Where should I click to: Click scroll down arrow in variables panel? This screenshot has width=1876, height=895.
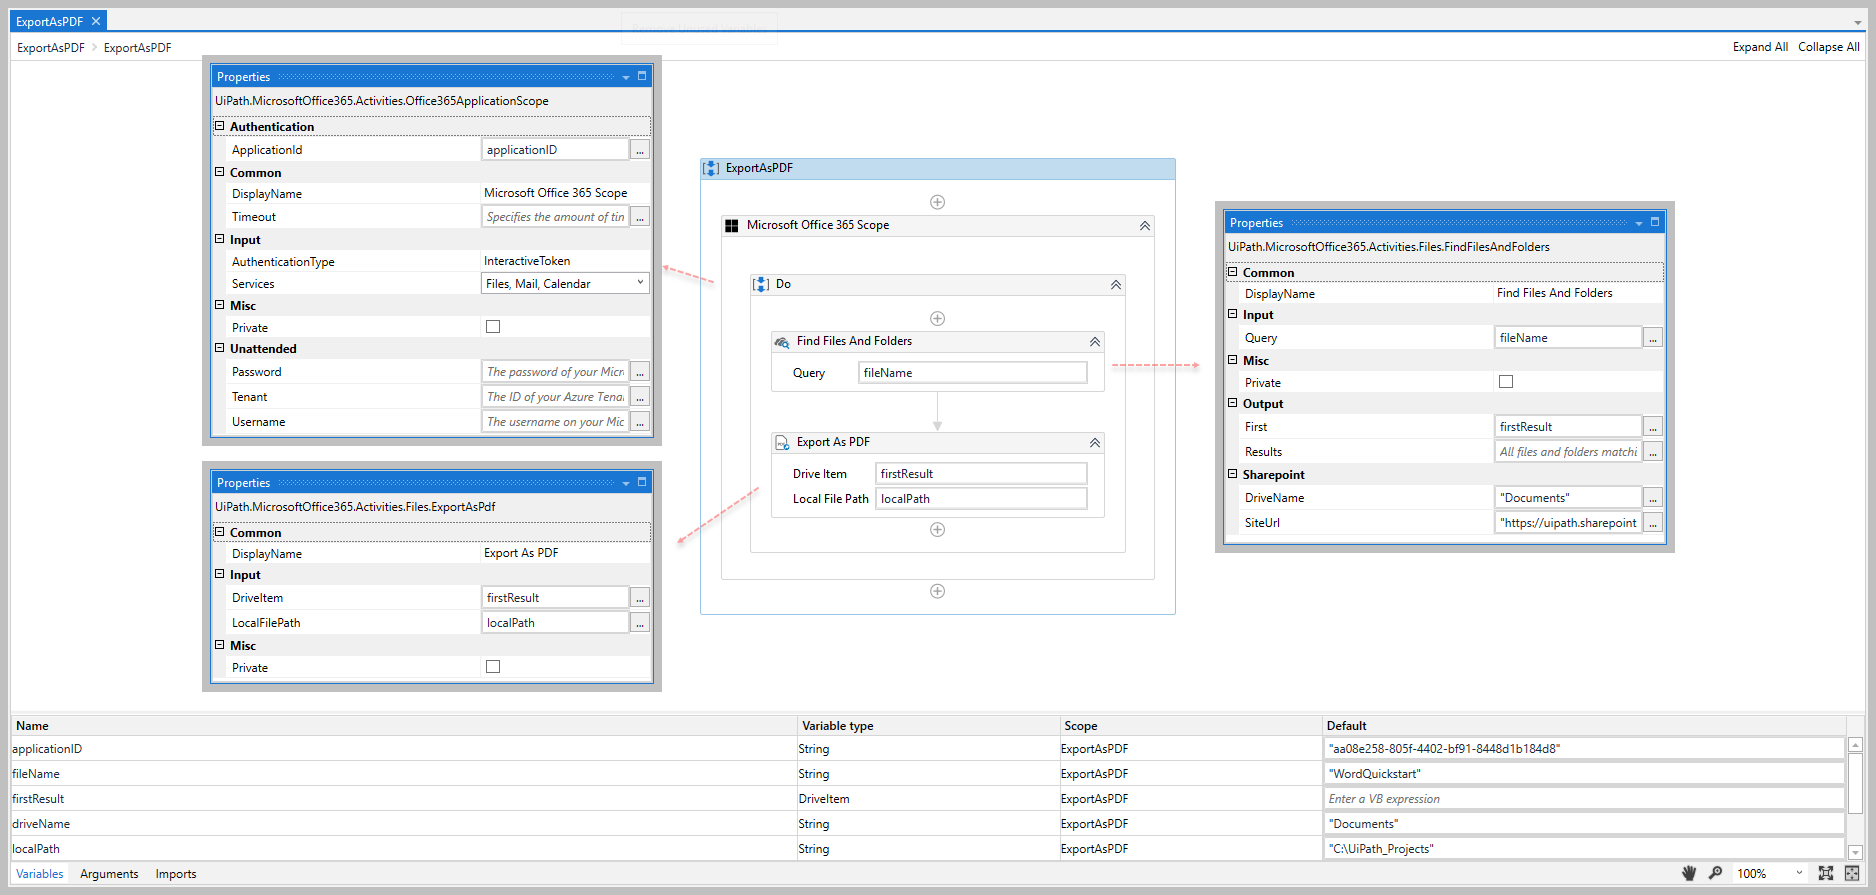point(1856,853)
